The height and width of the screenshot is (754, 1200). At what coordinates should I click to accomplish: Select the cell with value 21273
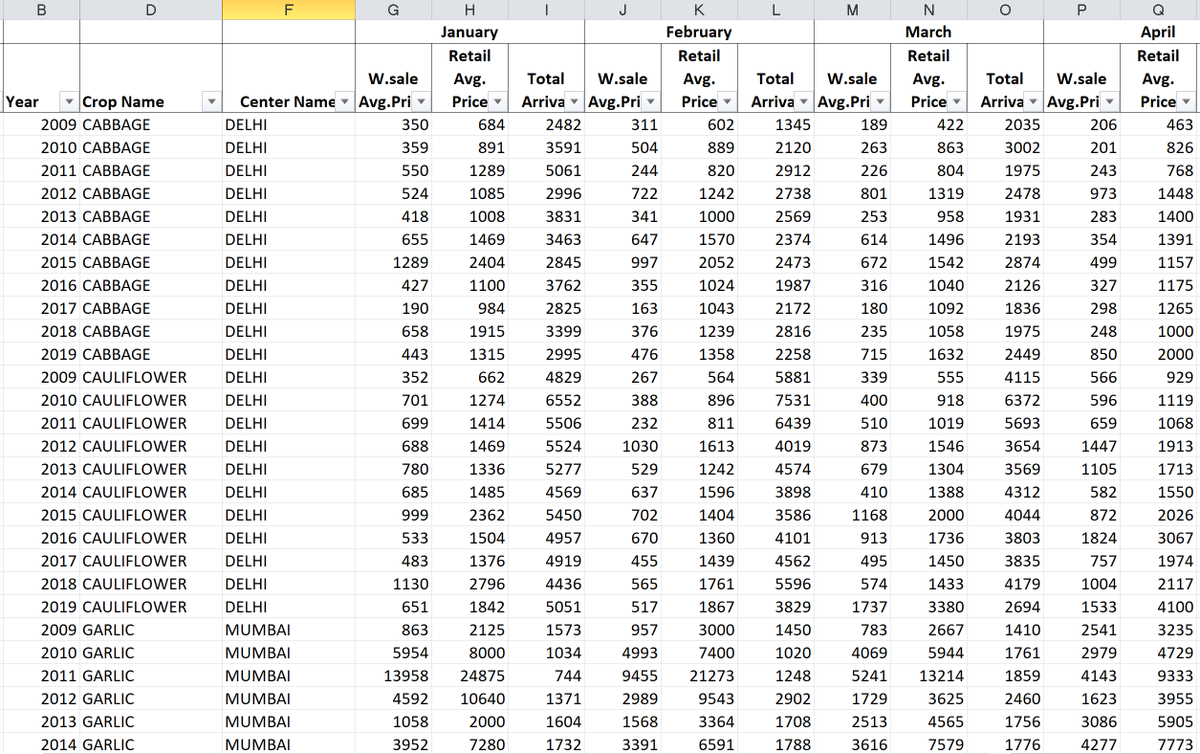699,676
